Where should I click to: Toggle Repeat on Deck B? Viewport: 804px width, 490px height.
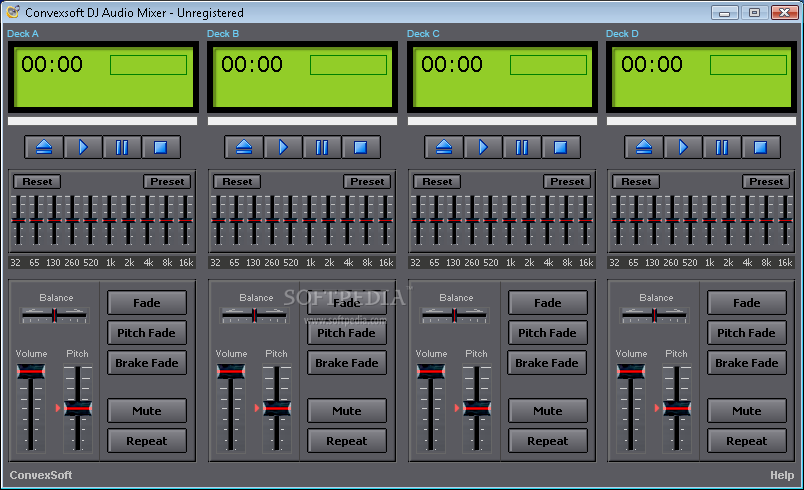tap(347, 441)
